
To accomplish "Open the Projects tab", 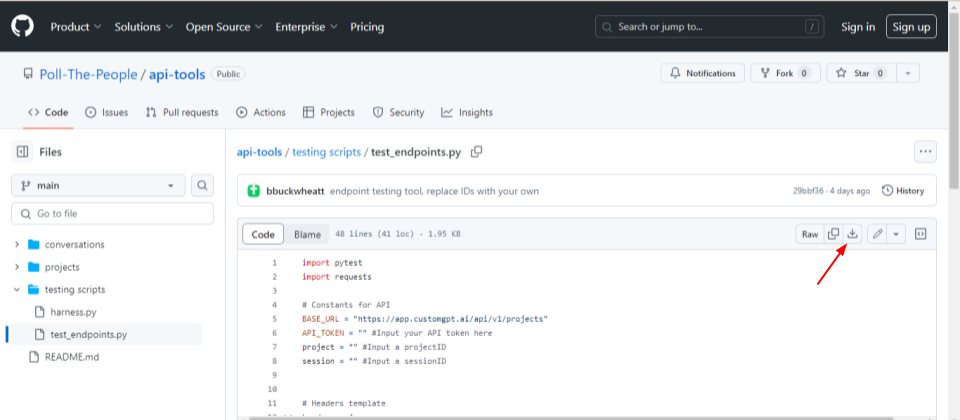I will pyautogui.click(x=329, y=113).
